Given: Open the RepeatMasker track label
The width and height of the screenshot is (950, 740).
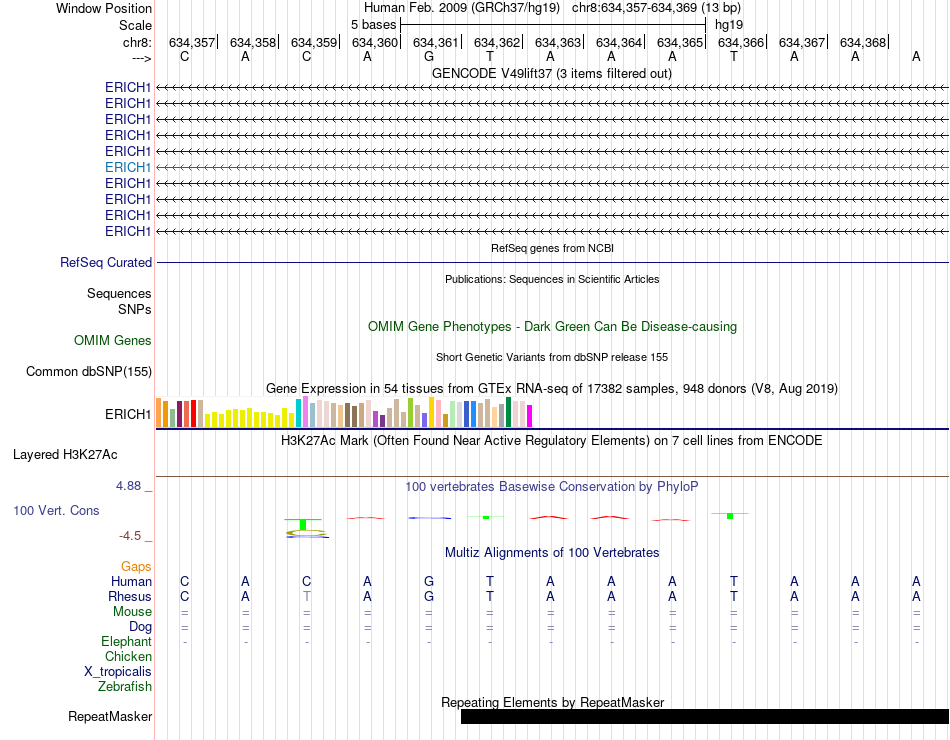Looking at the screenshot, I should pos(110,716).
